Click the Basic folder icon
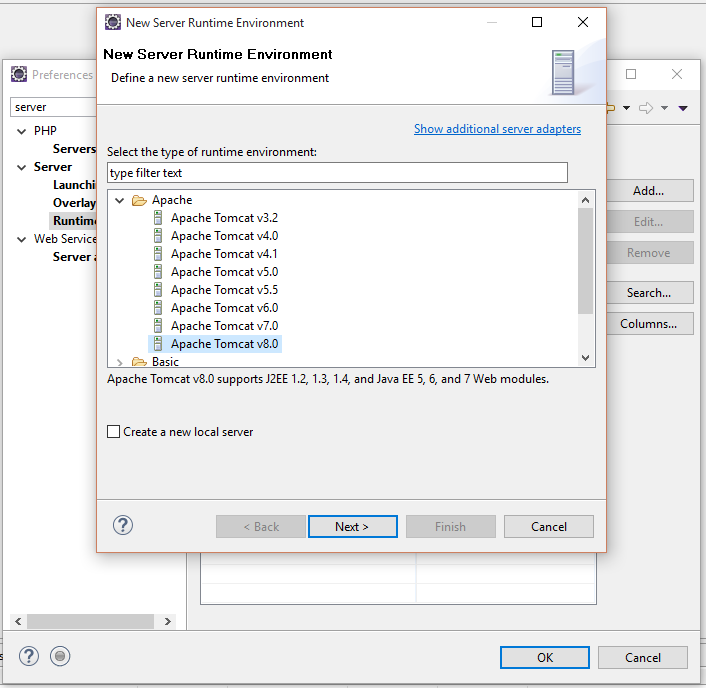The image size is (706, 688). (x=139, y=362)
